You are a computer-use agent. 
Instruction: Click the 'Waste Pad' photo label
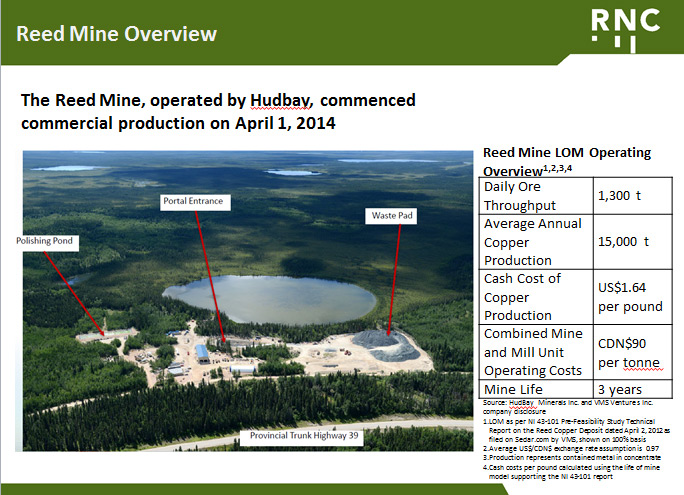[x=391, y=216]
